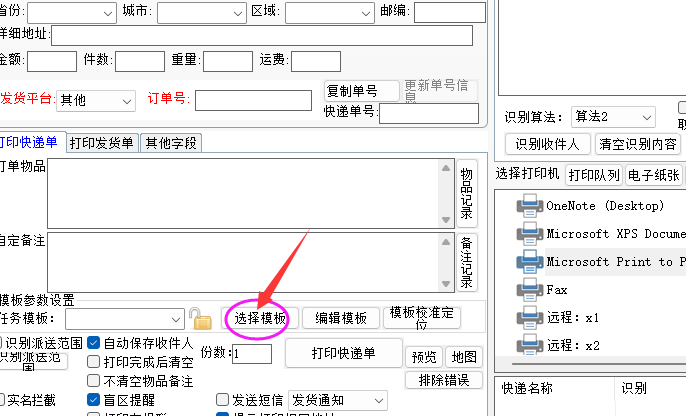Image resolution: width=686 pixels, height=416 pixels.
Task: Open the 物品记录 side button
Action: [467, 193]
